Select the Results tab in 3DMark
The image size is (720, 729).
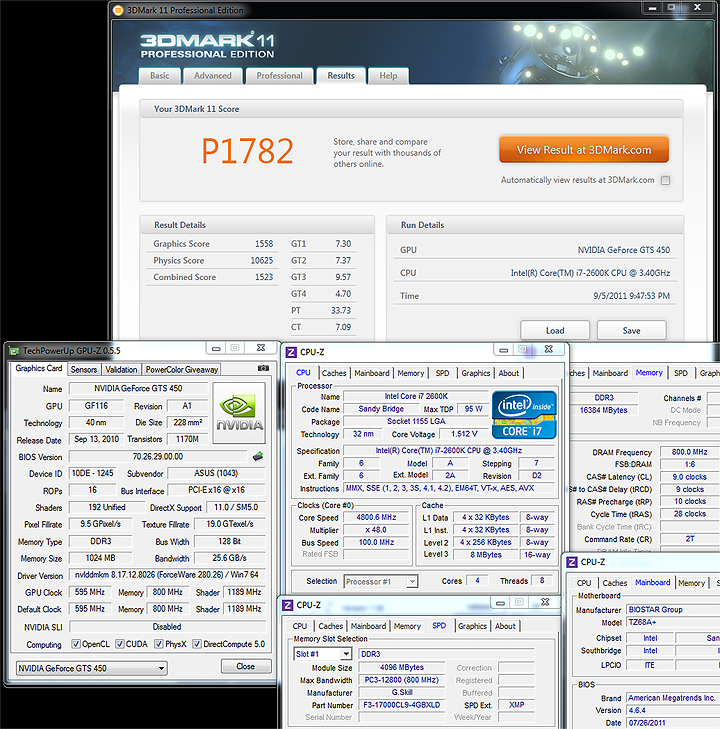(x=341, y=76)
